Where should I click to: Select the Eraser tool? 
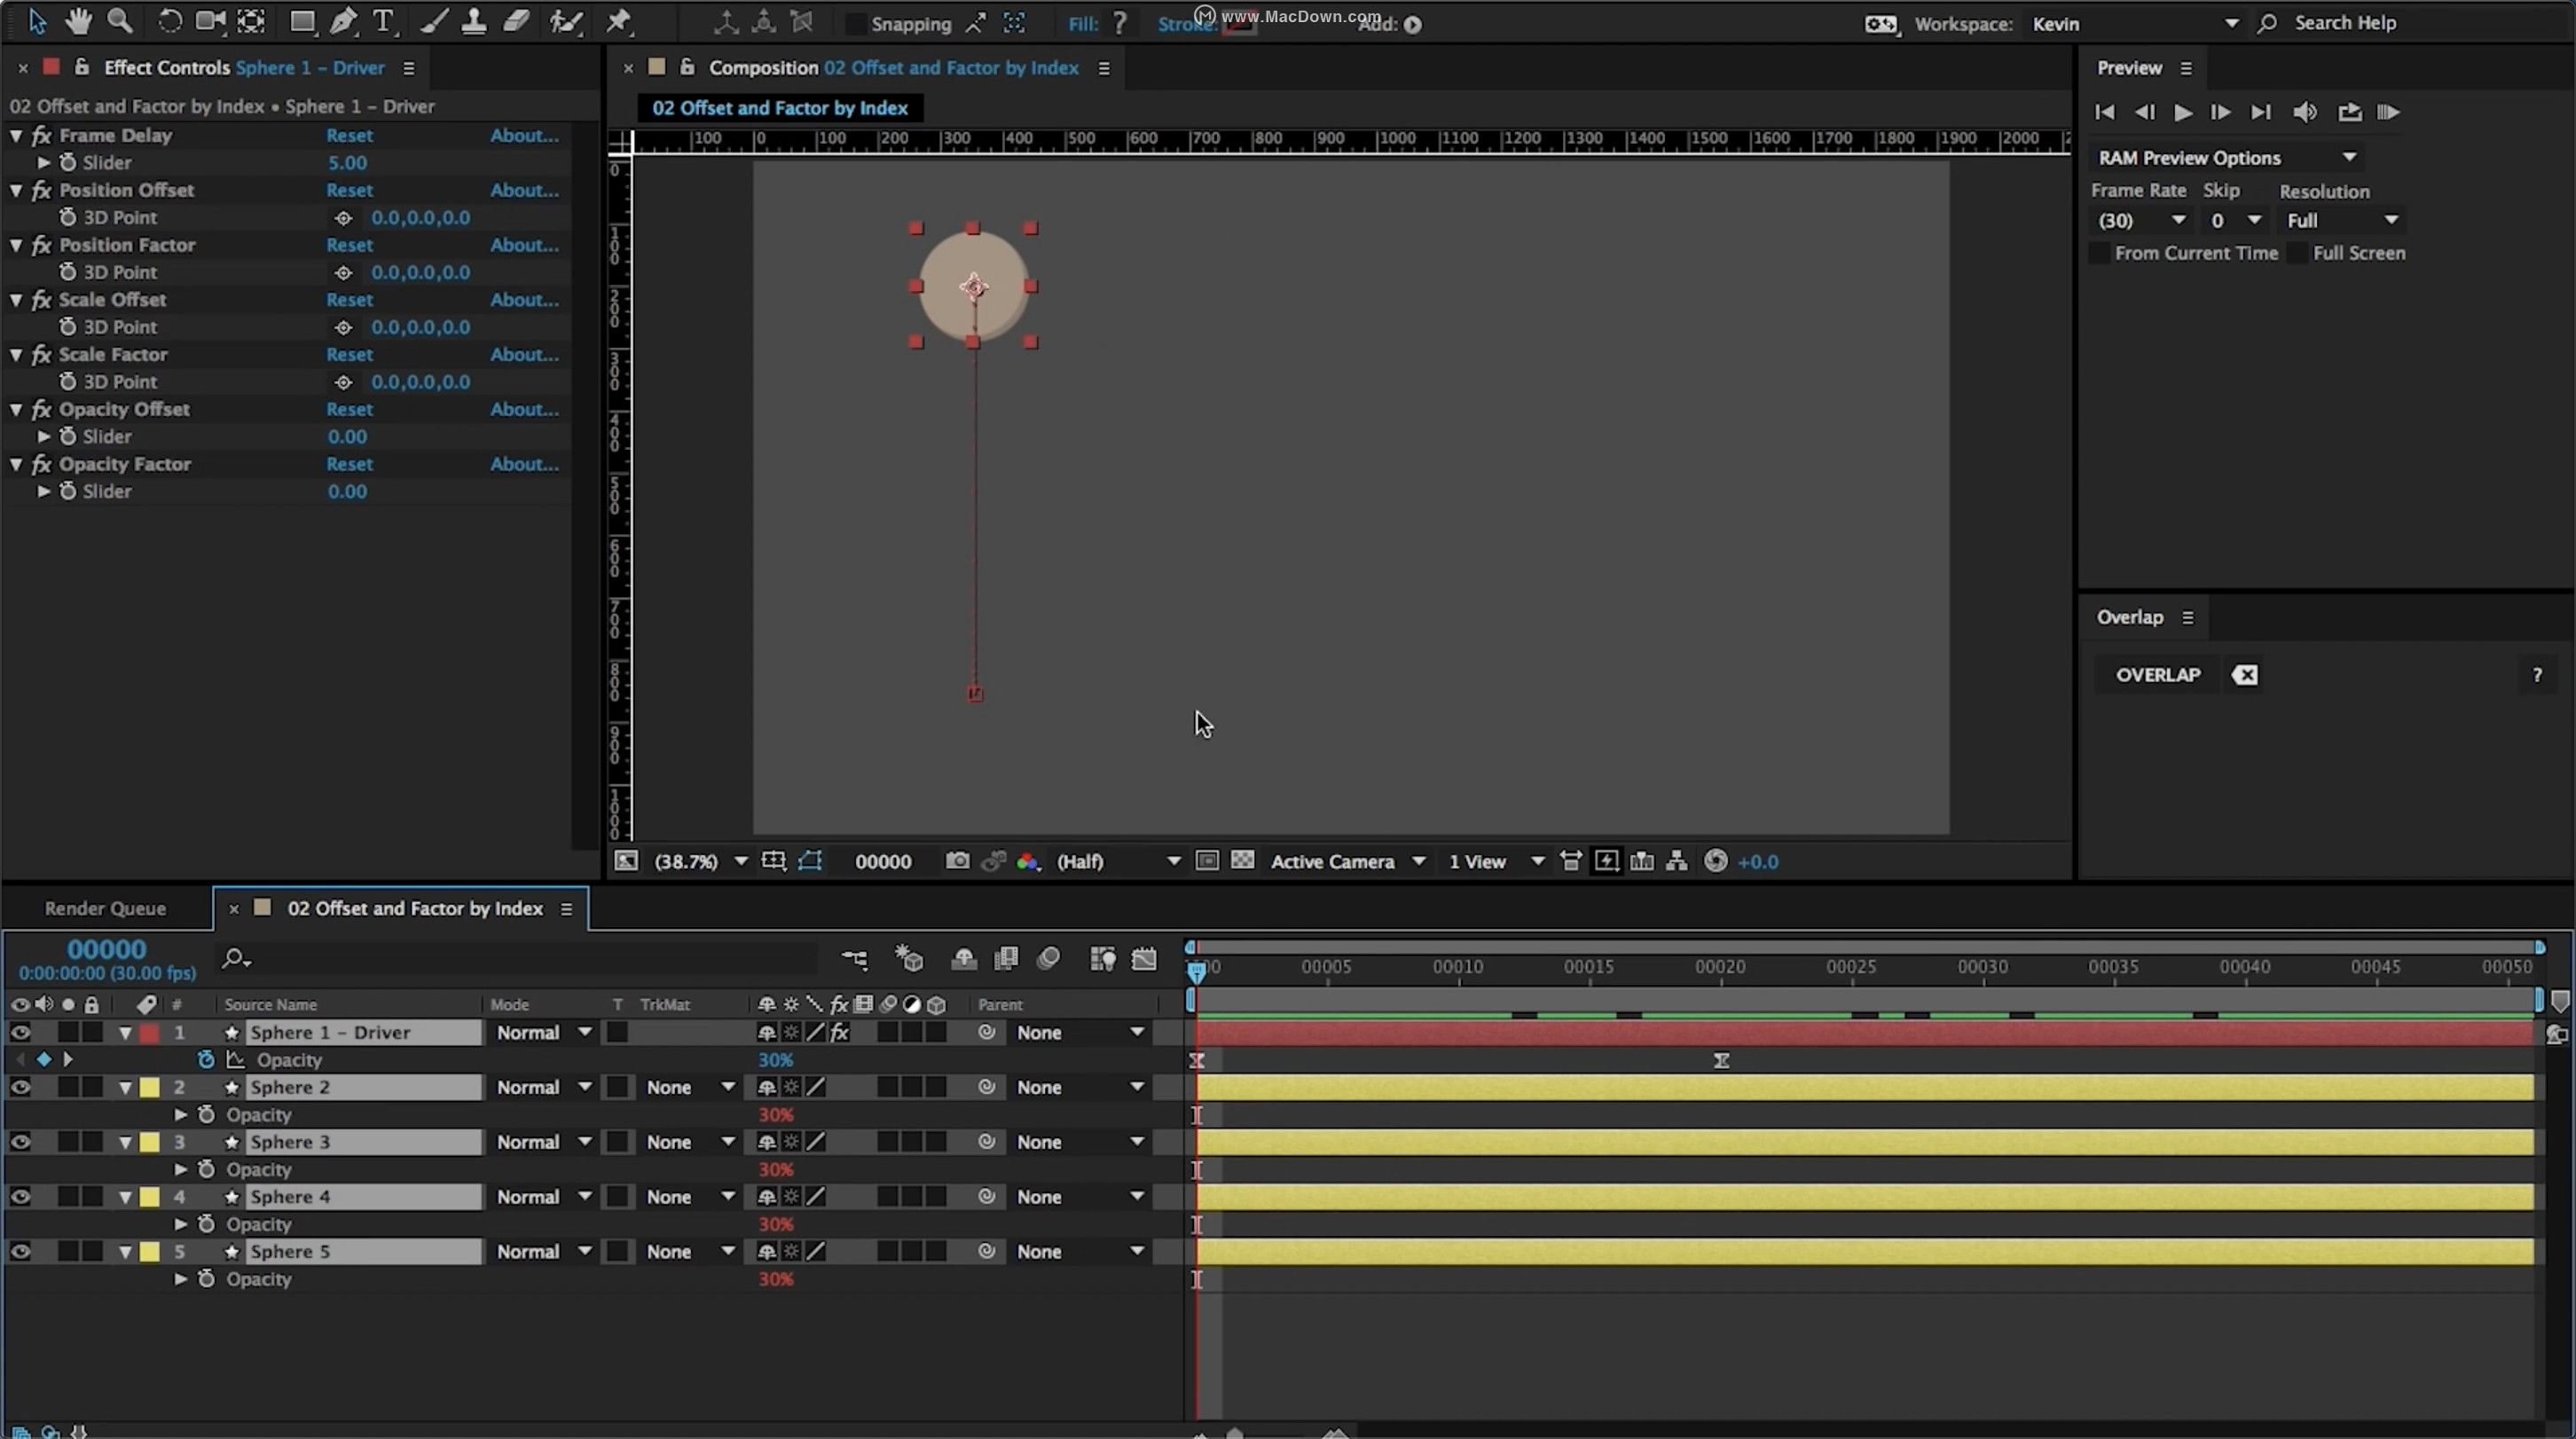(516, 22)
